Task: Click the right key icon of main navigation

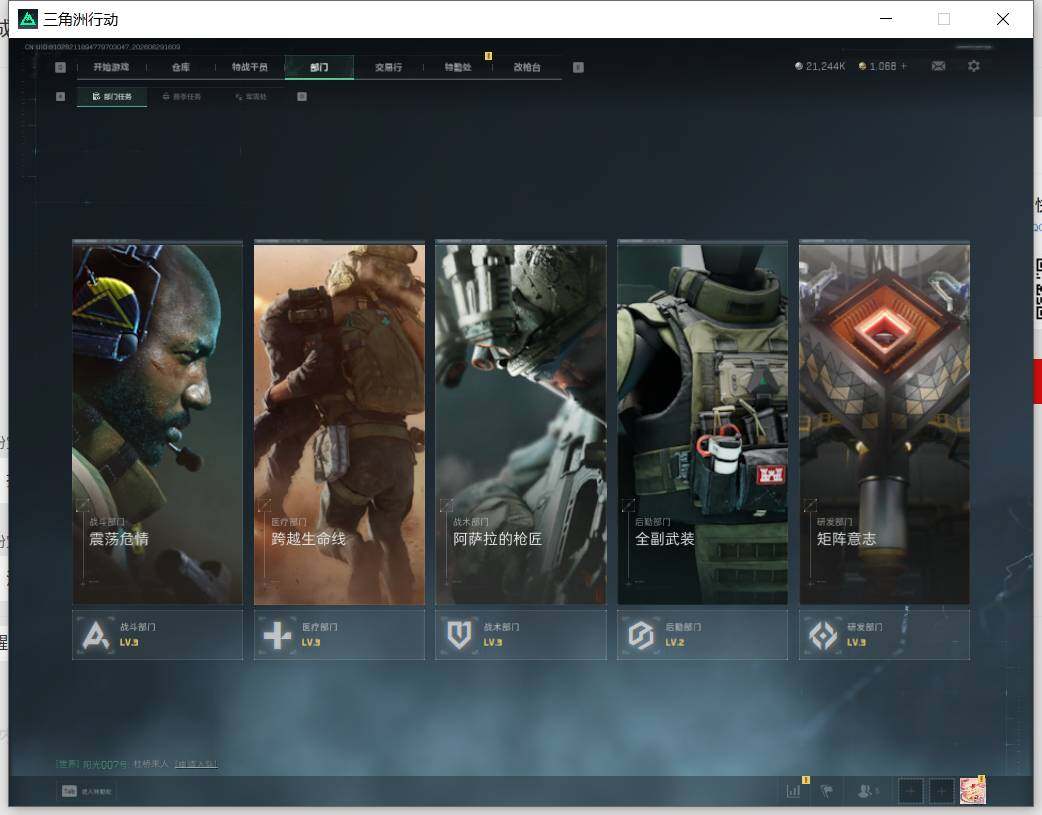Action: 578,67
